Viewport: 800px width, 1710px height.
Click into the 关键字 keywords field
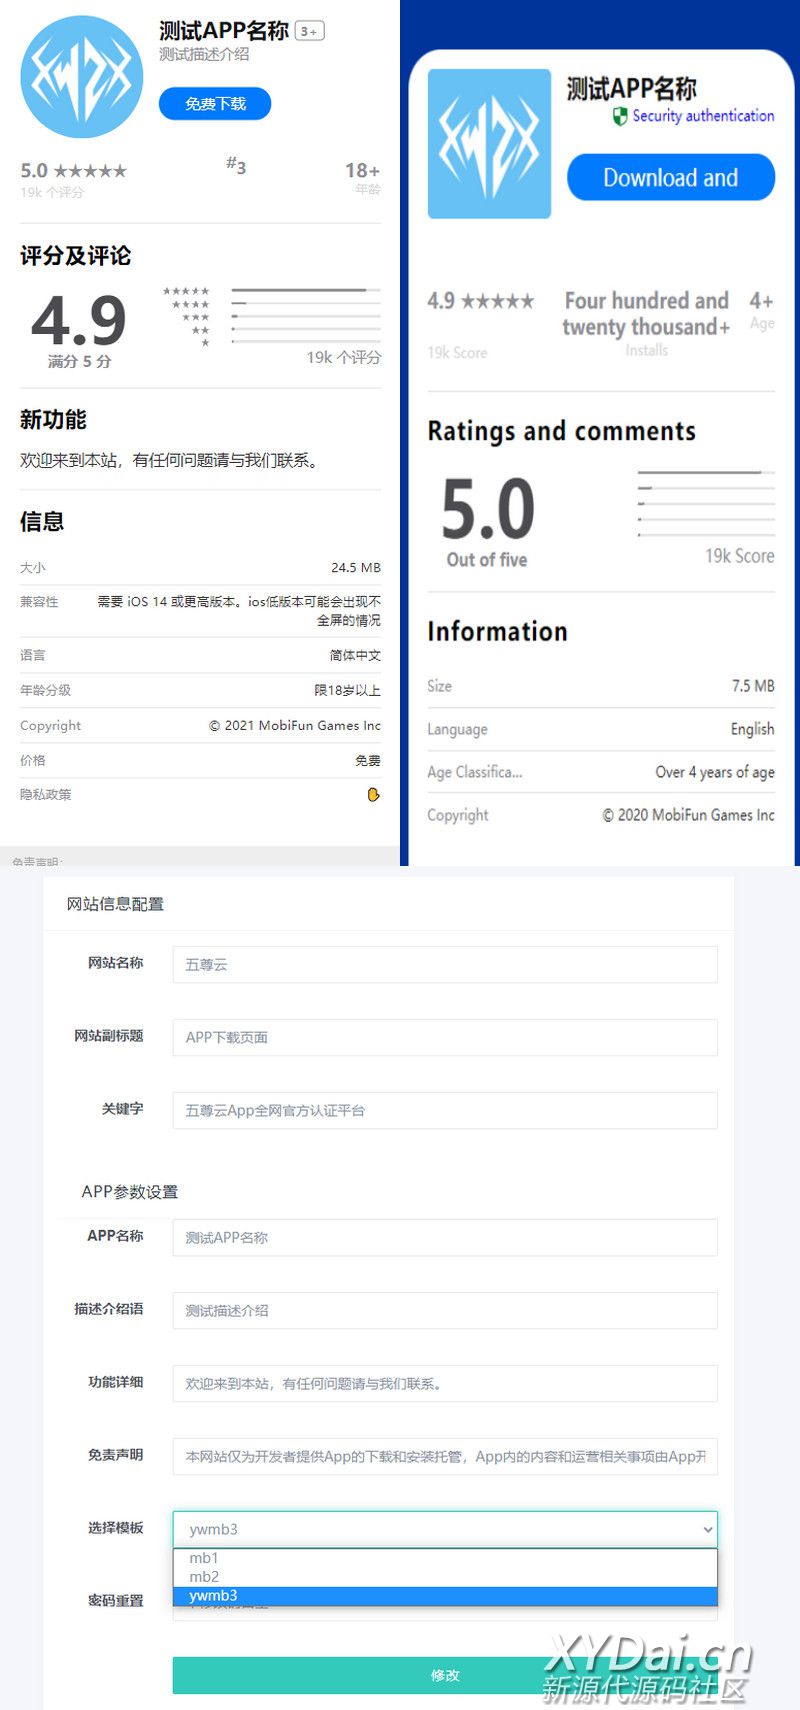444,1111
